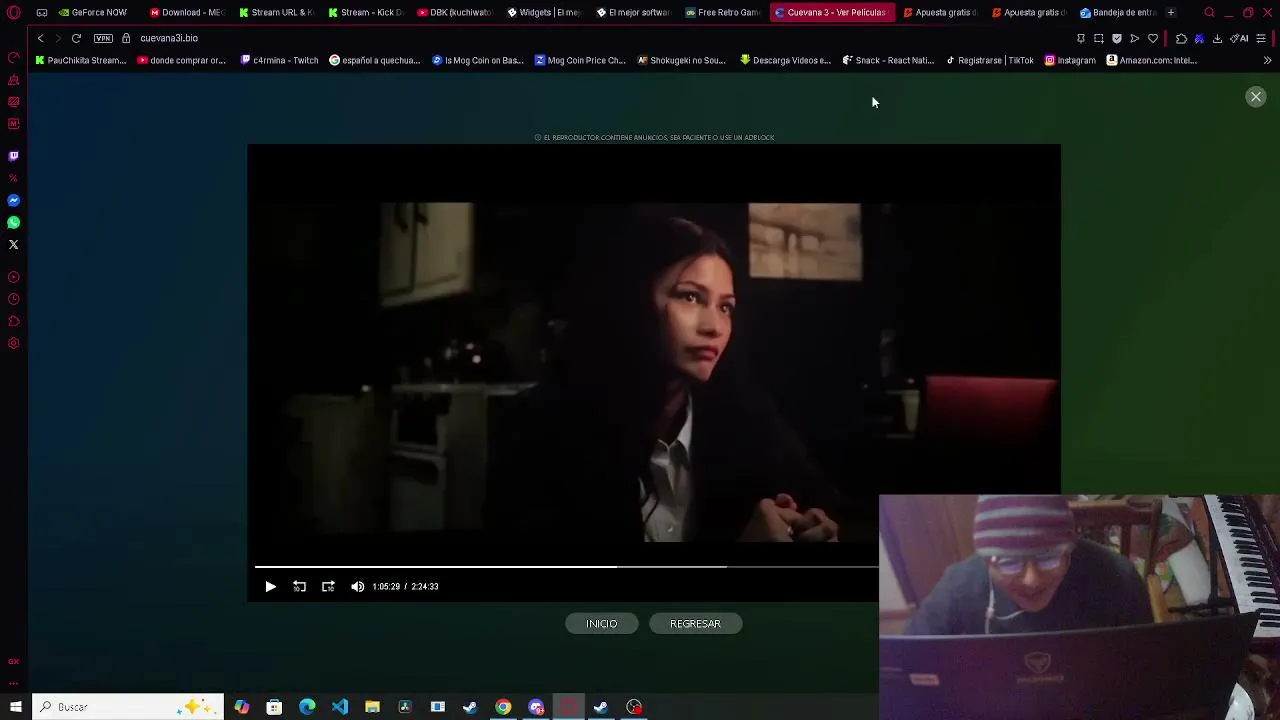Viewport: 1280px width, 720px height.
Task: Rewind the video 10 seconds
Action: [x=299, y=587]
